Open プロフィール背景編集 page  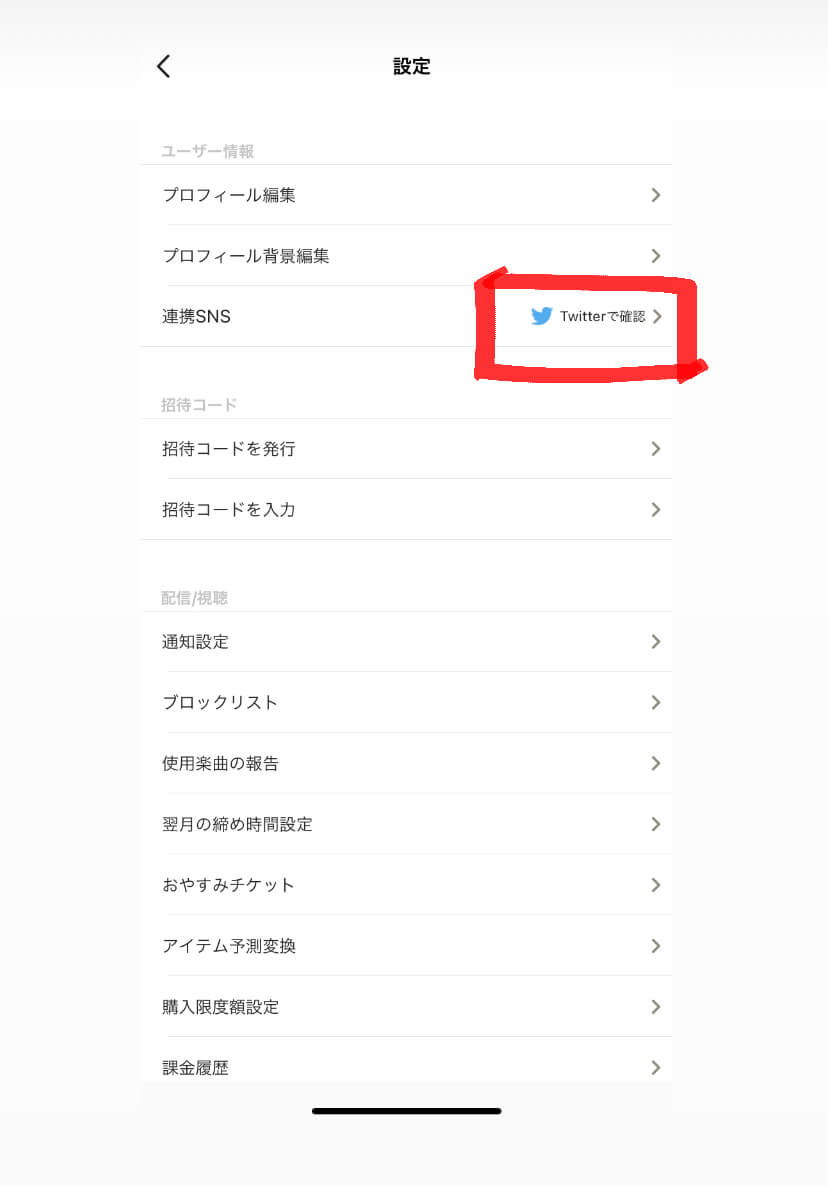click(246, 256)
